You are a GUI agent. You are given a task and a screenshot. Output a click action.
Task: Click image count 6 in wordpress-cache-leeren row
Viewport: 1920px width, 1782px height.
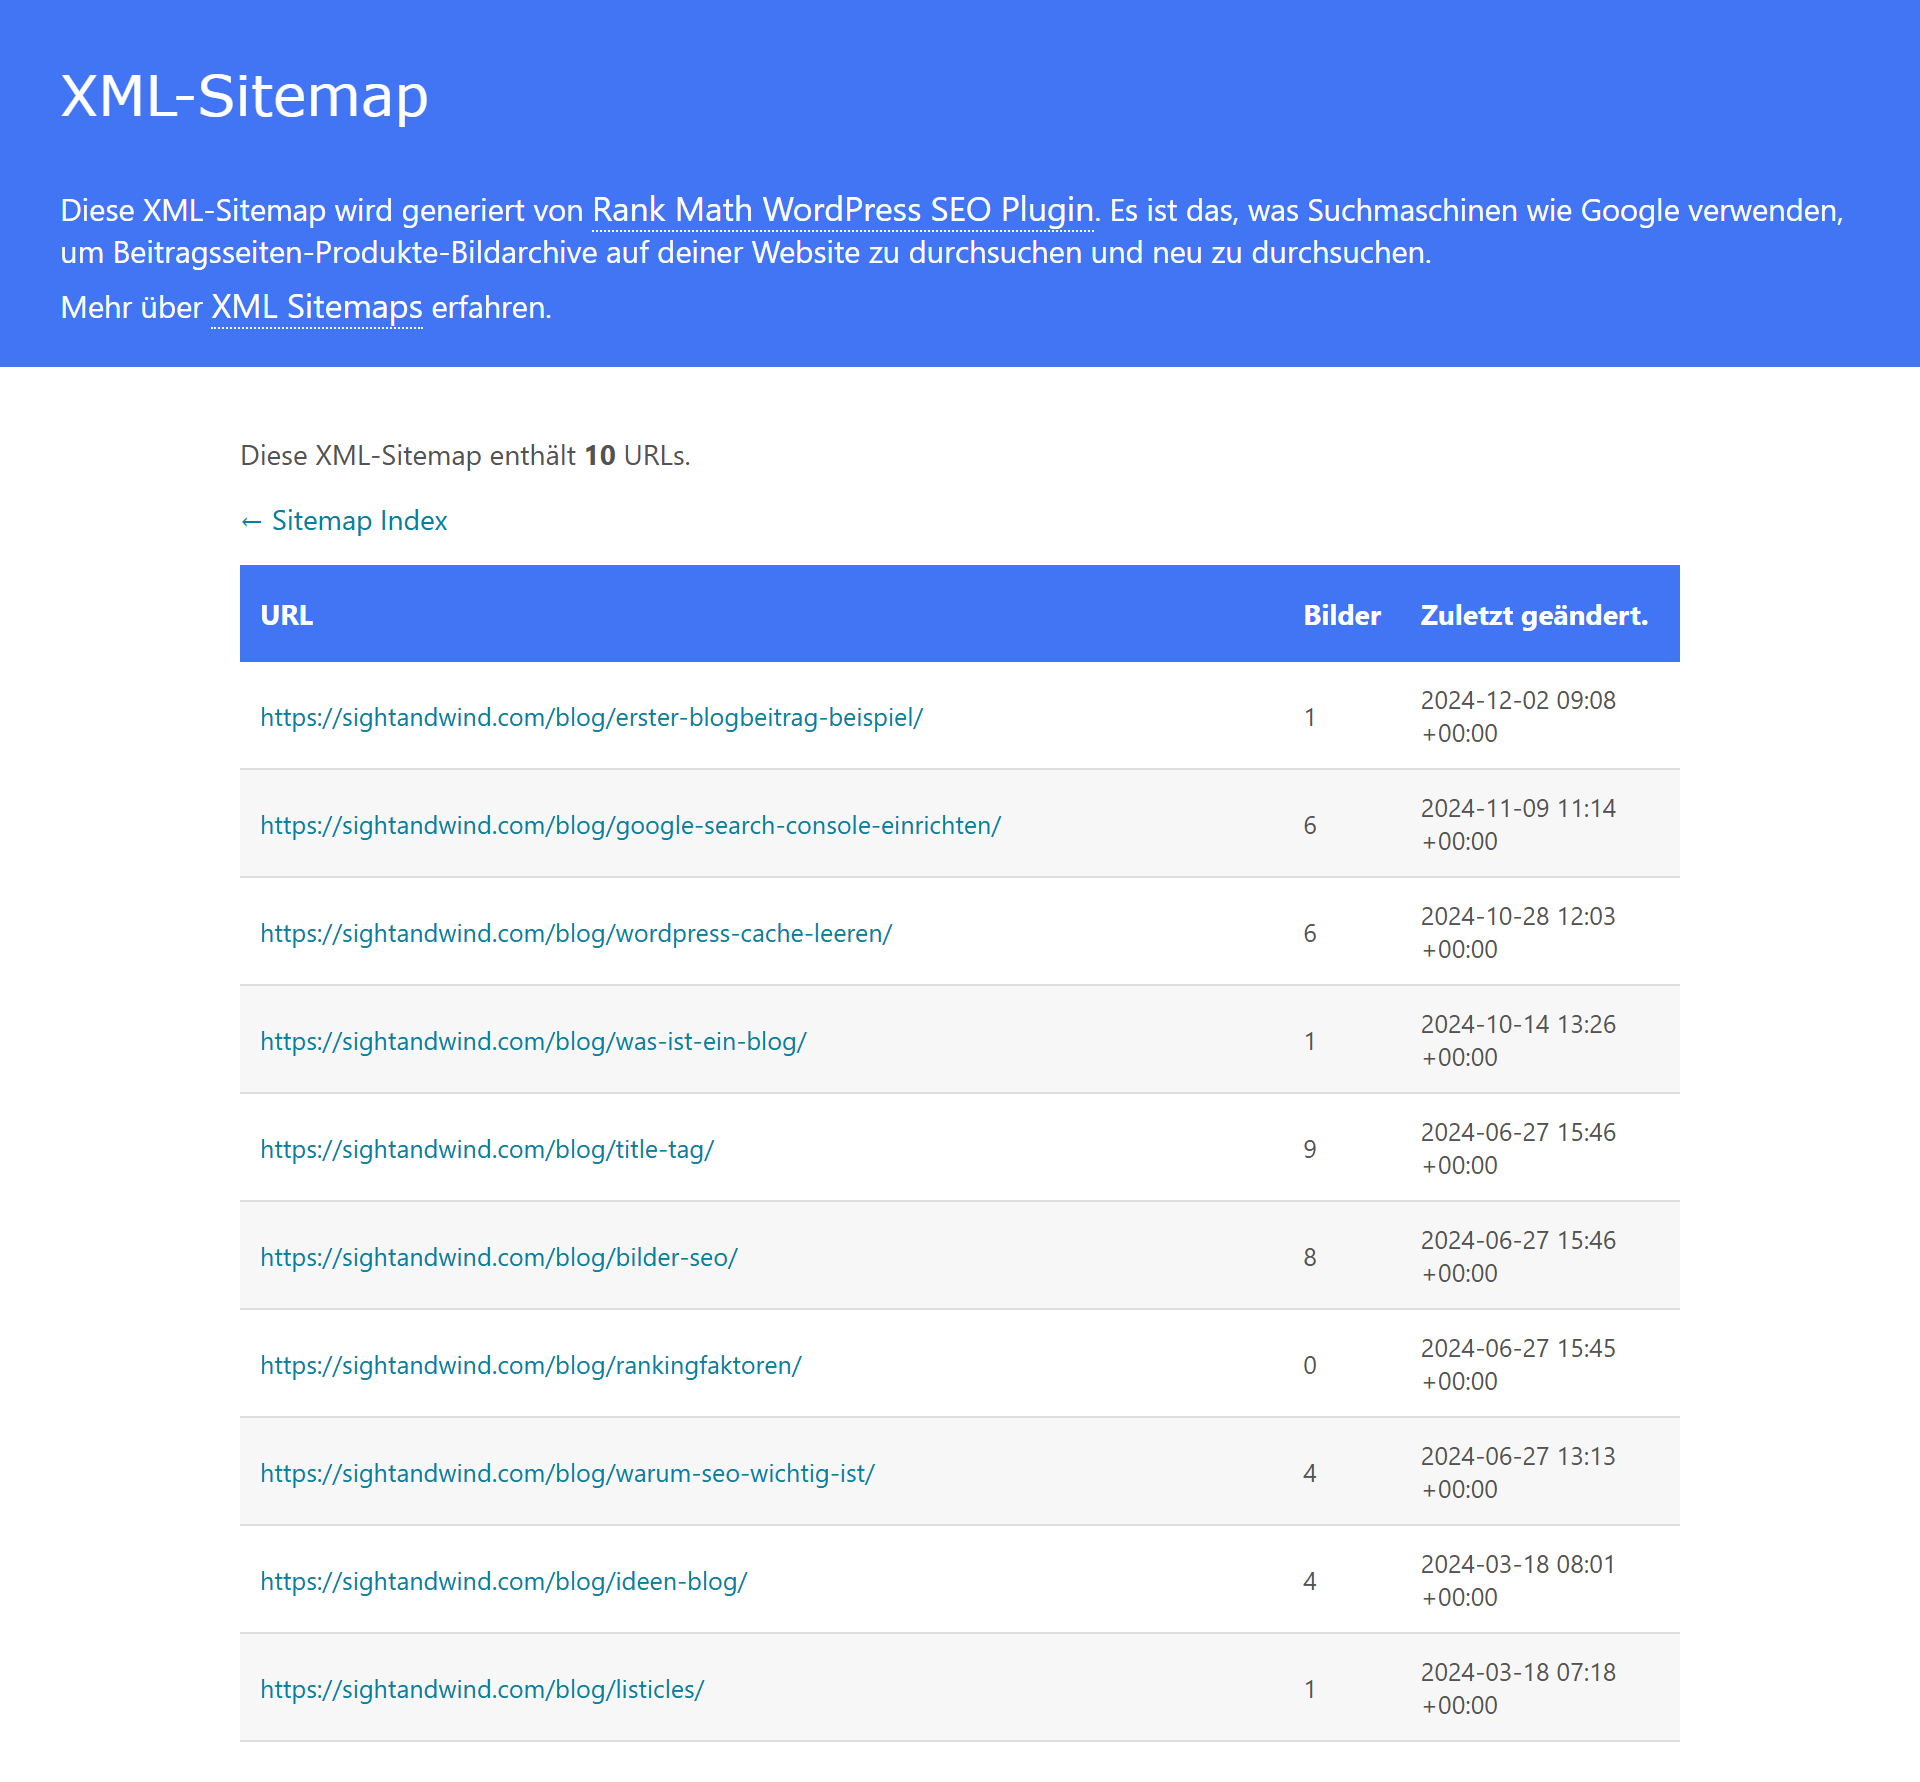click(x=1310, y=933)
